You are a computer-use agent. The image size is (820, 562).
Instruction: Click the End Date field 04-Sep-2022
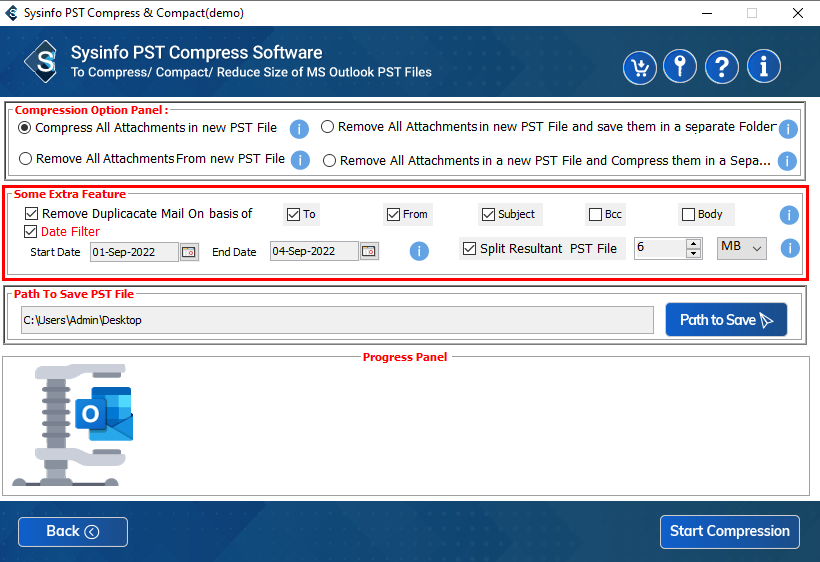[x=314, y=251]
